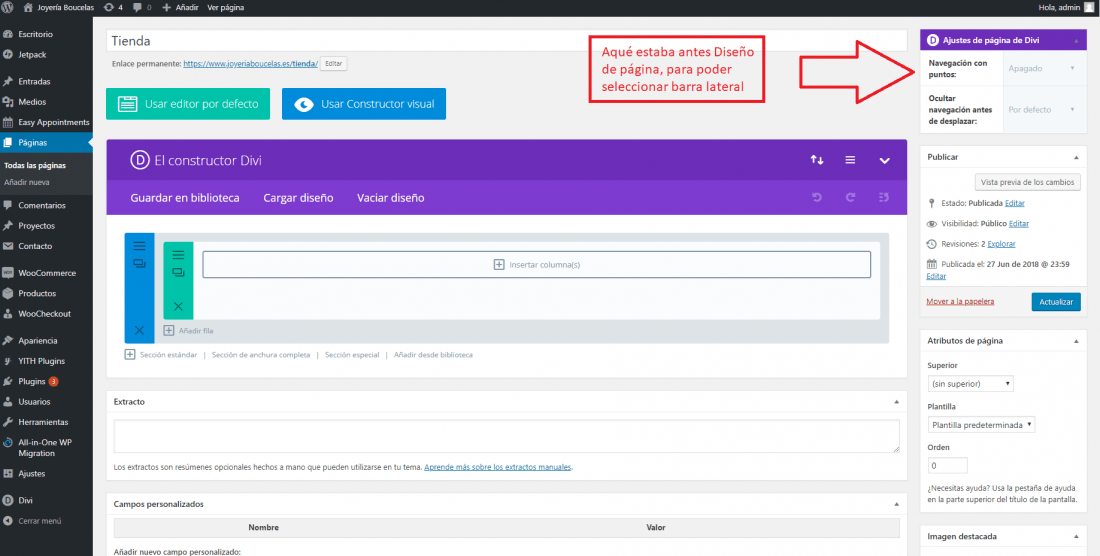
Task: Select Todas las páginas submenu item
Action: 35,166
